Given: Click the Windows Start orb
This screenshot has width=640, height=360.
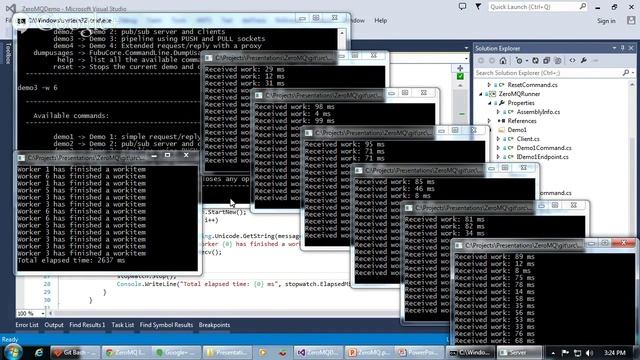Looking at the screenshot, I should pos(13,352).
